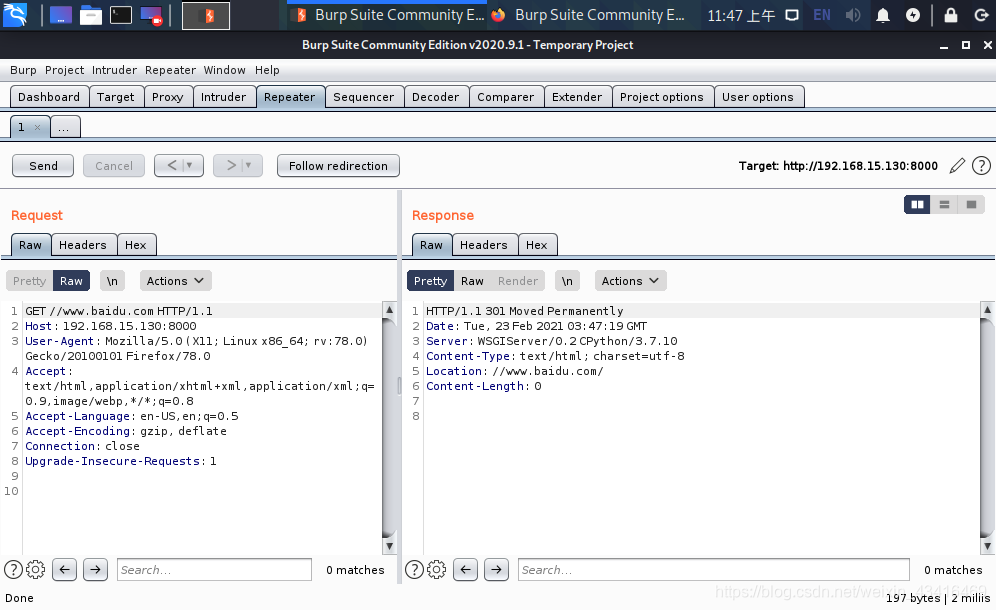Switch to the Intruder tab
Viewport: 996px width, 610px height.
pos(224,97)
